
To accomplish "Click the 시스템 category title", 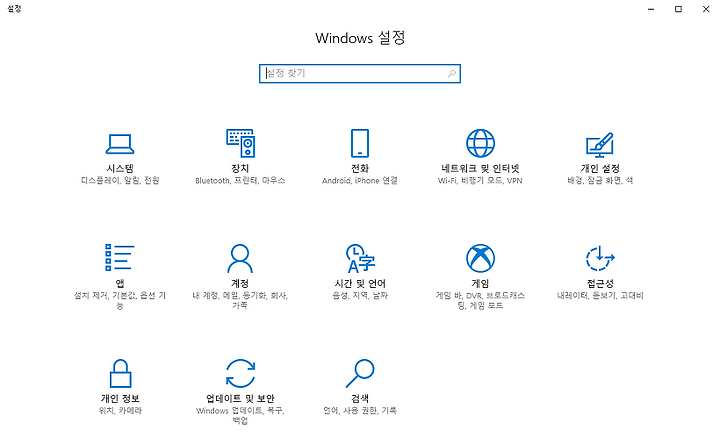I will pyautogui.click(x=120, y=168).
